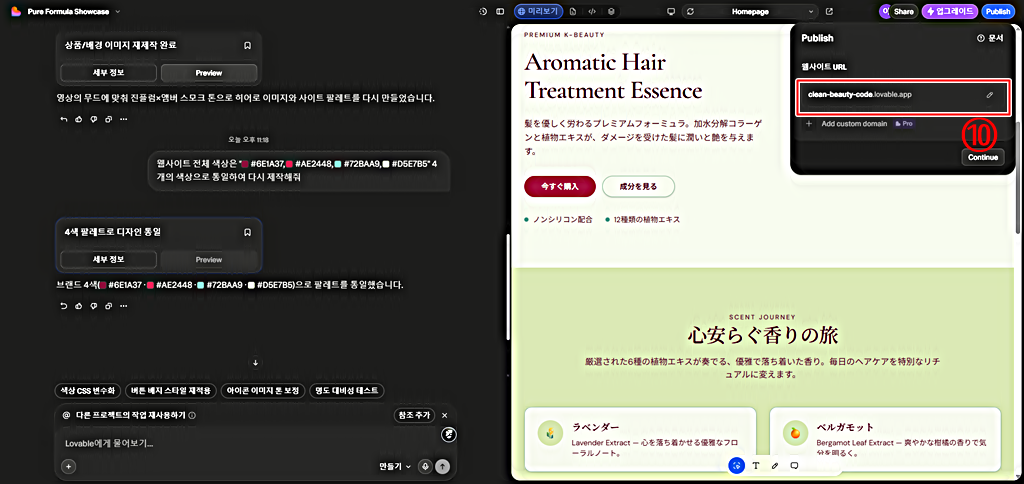Image resolution: width=1024 pixels, height=484 pixels.
Task: Open more options under 영상의 무드 message
Action: [123, 119]
